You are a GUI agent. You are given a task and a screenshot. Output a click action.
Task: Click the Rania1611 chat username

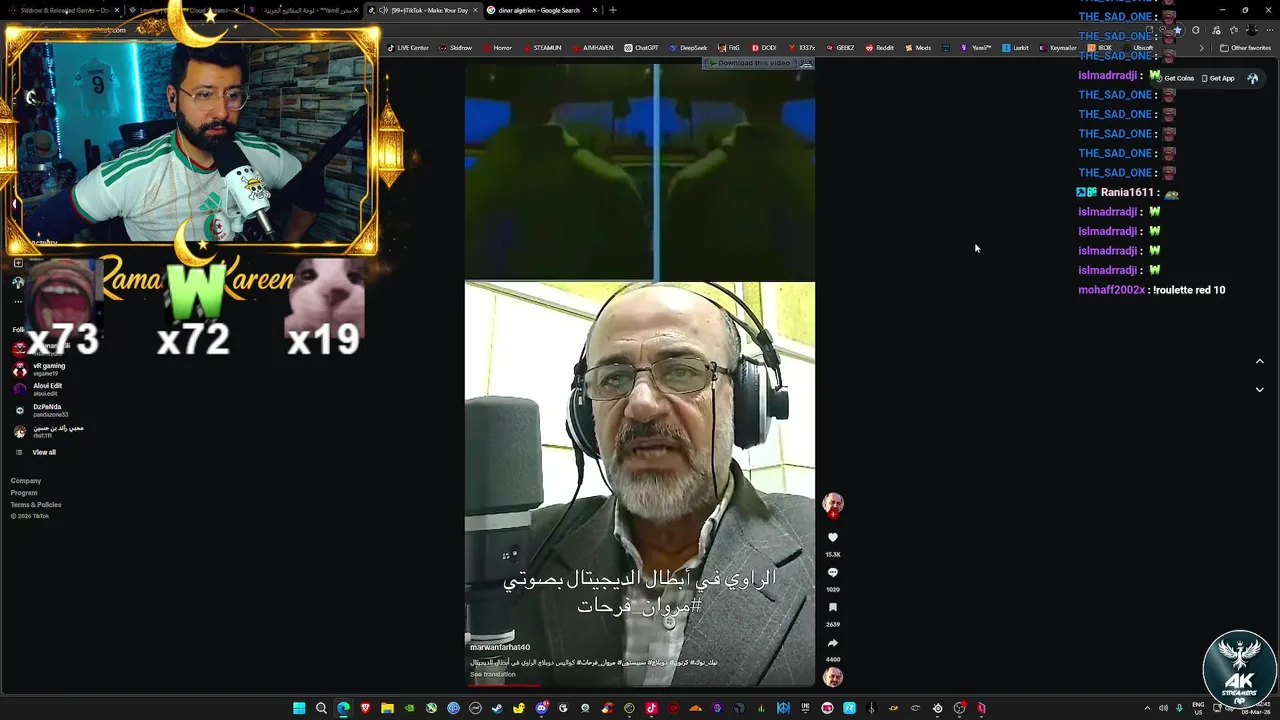pyautogui.click(x=1127, y=192)
